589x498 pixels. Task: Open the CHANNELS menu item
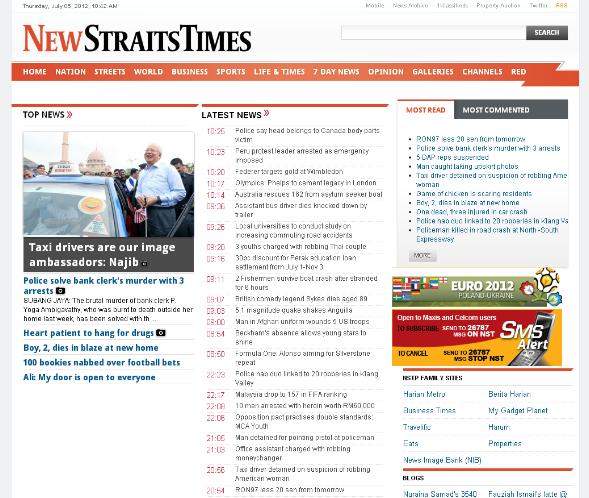click(482, 72)
